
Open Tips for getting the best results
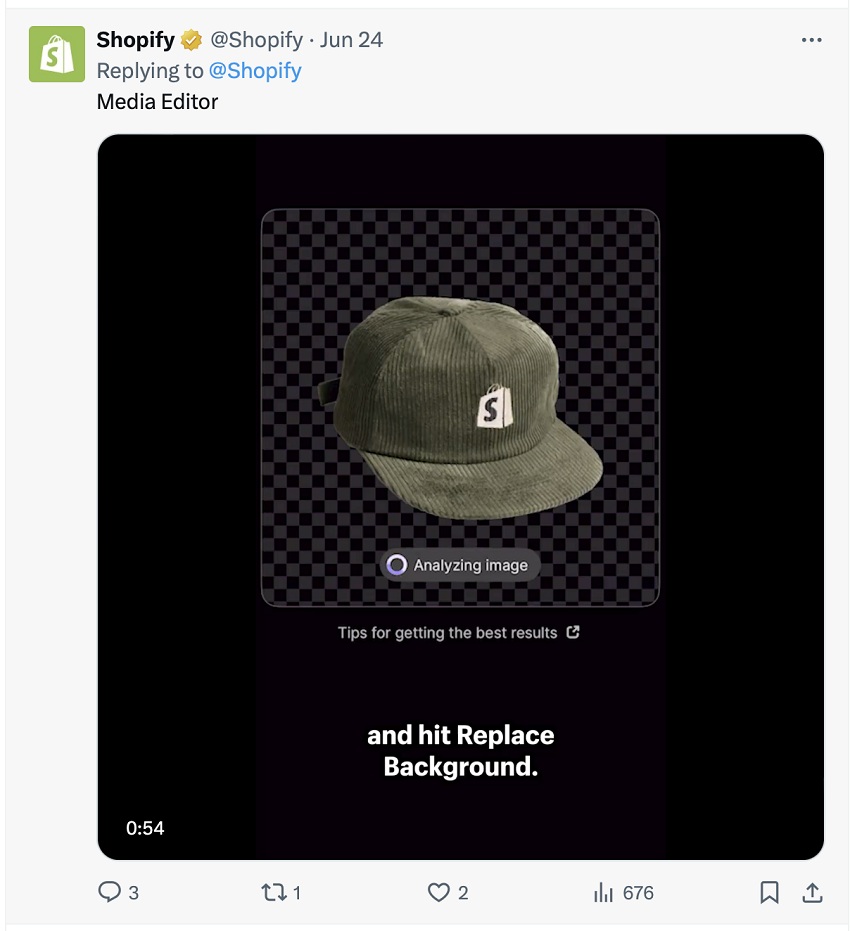(x=447, y=633)
